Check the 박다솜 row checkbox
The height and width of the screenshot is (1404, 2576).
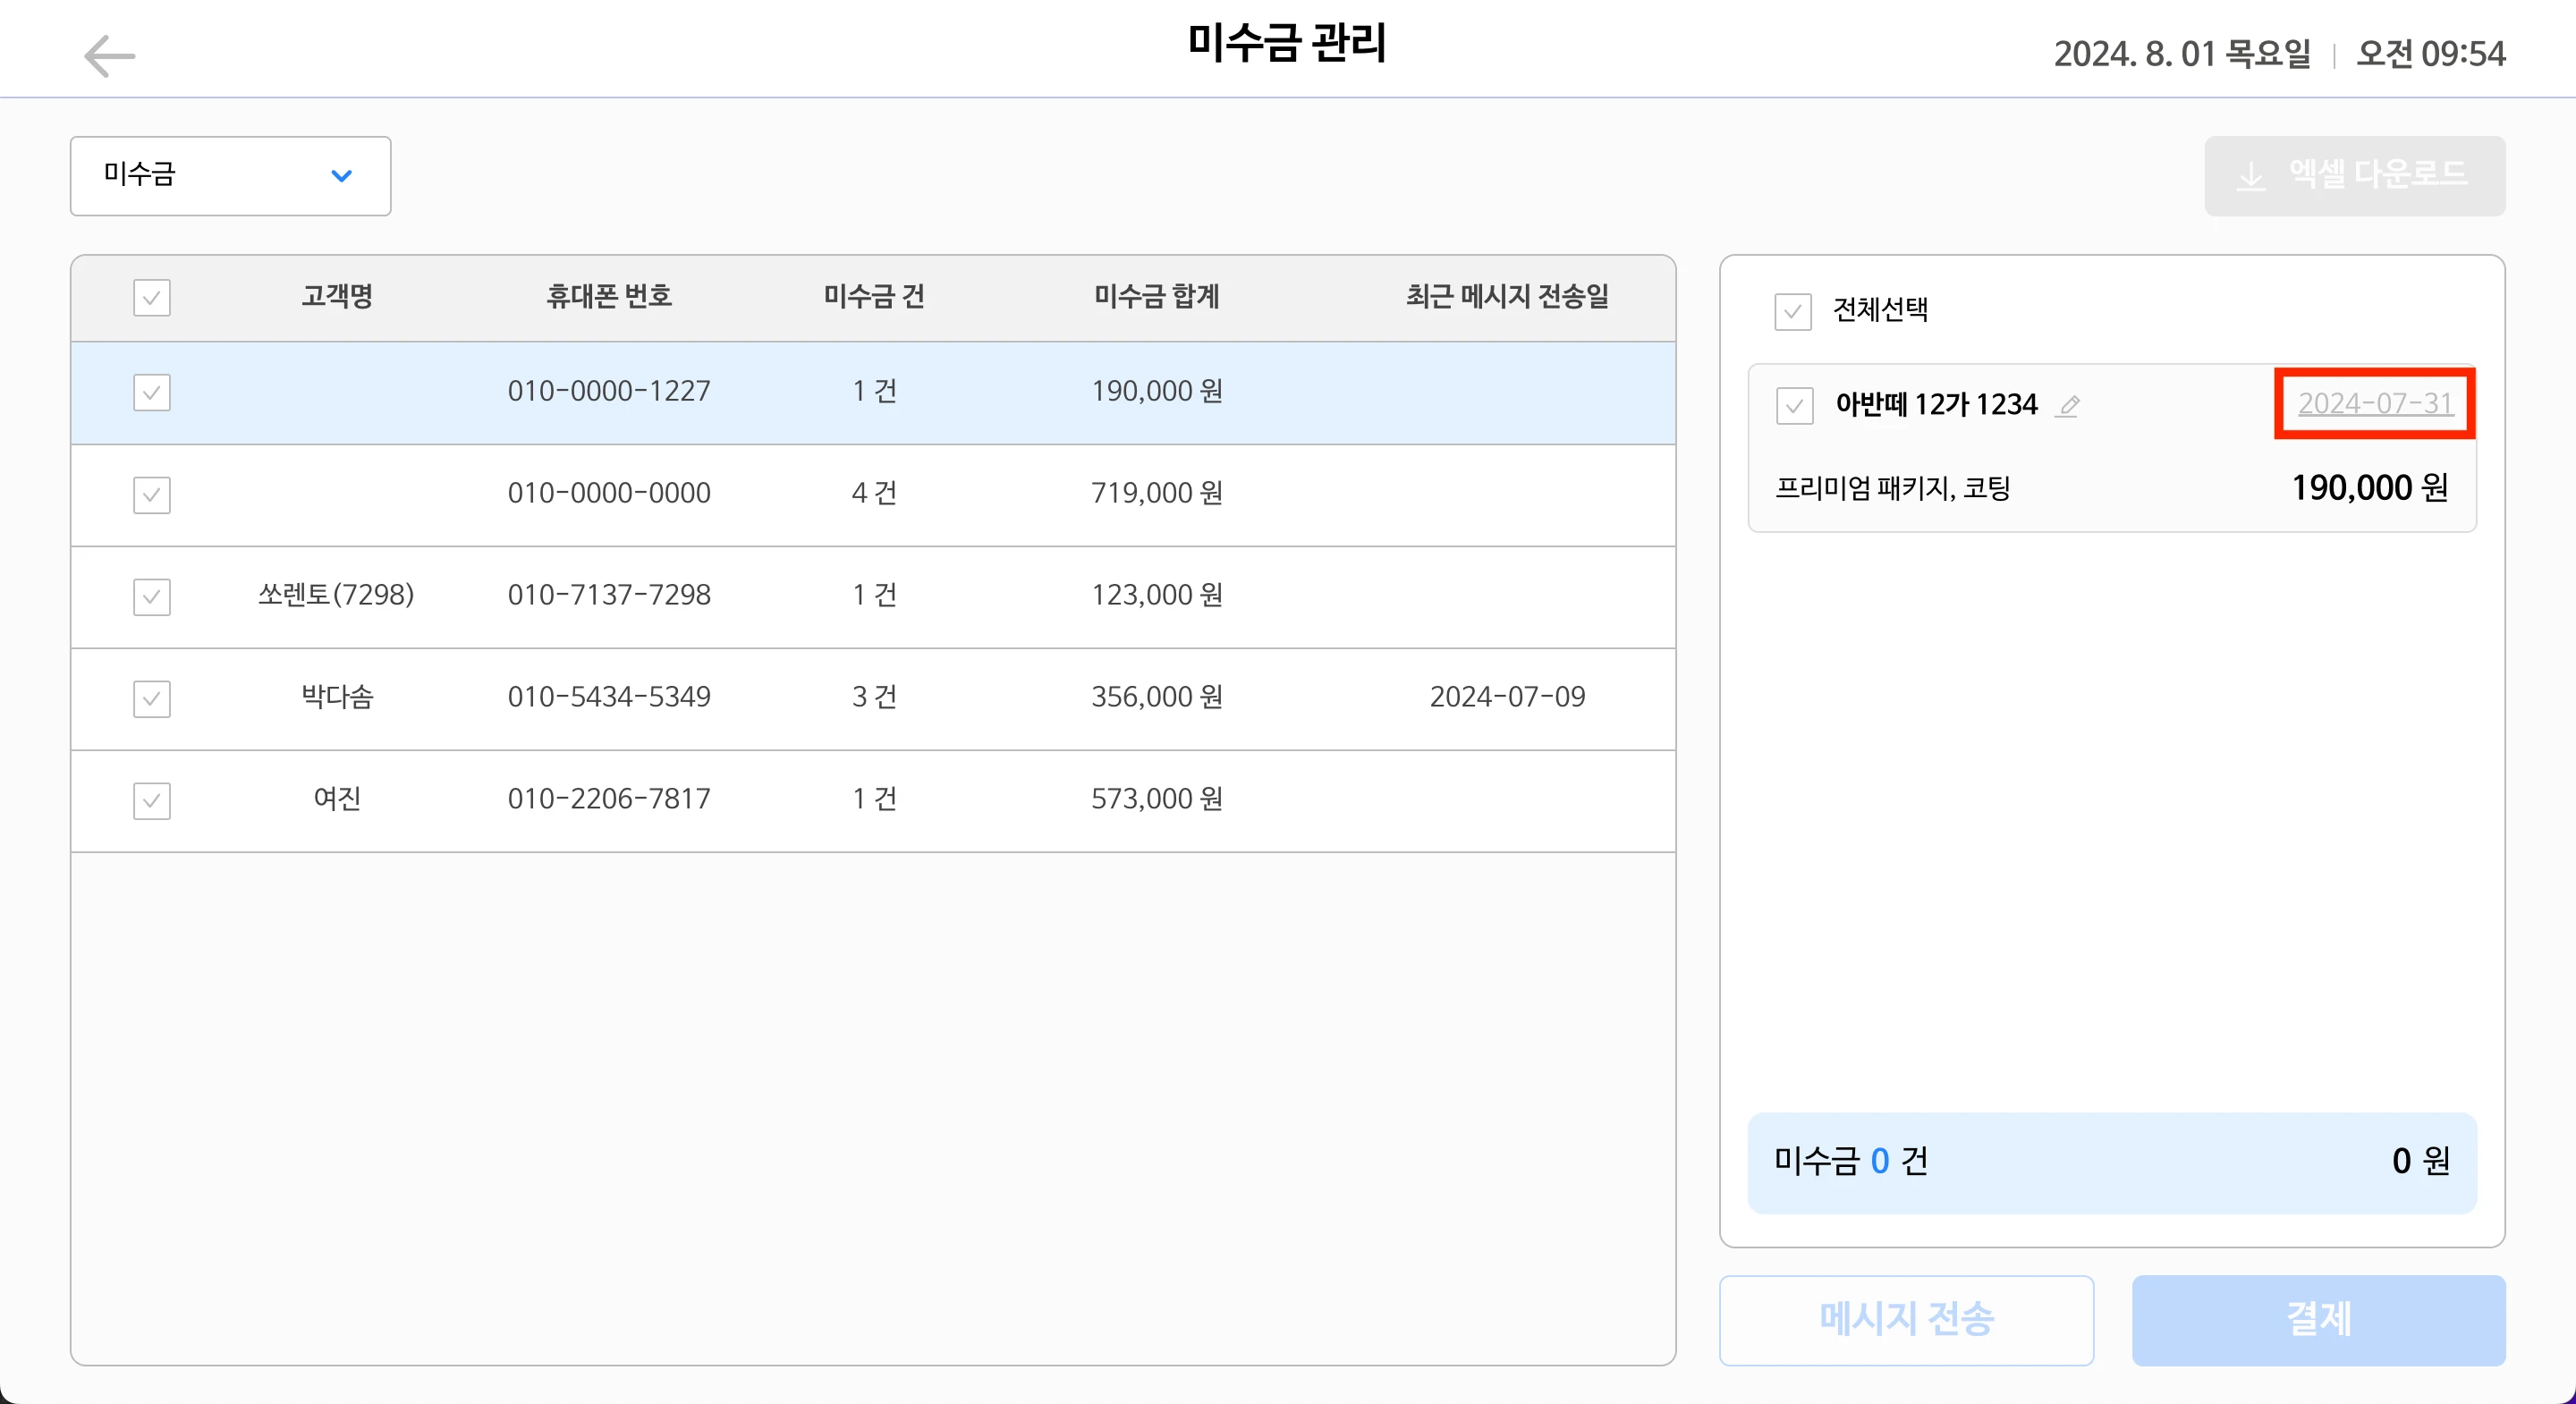click(x=152, y=699)
